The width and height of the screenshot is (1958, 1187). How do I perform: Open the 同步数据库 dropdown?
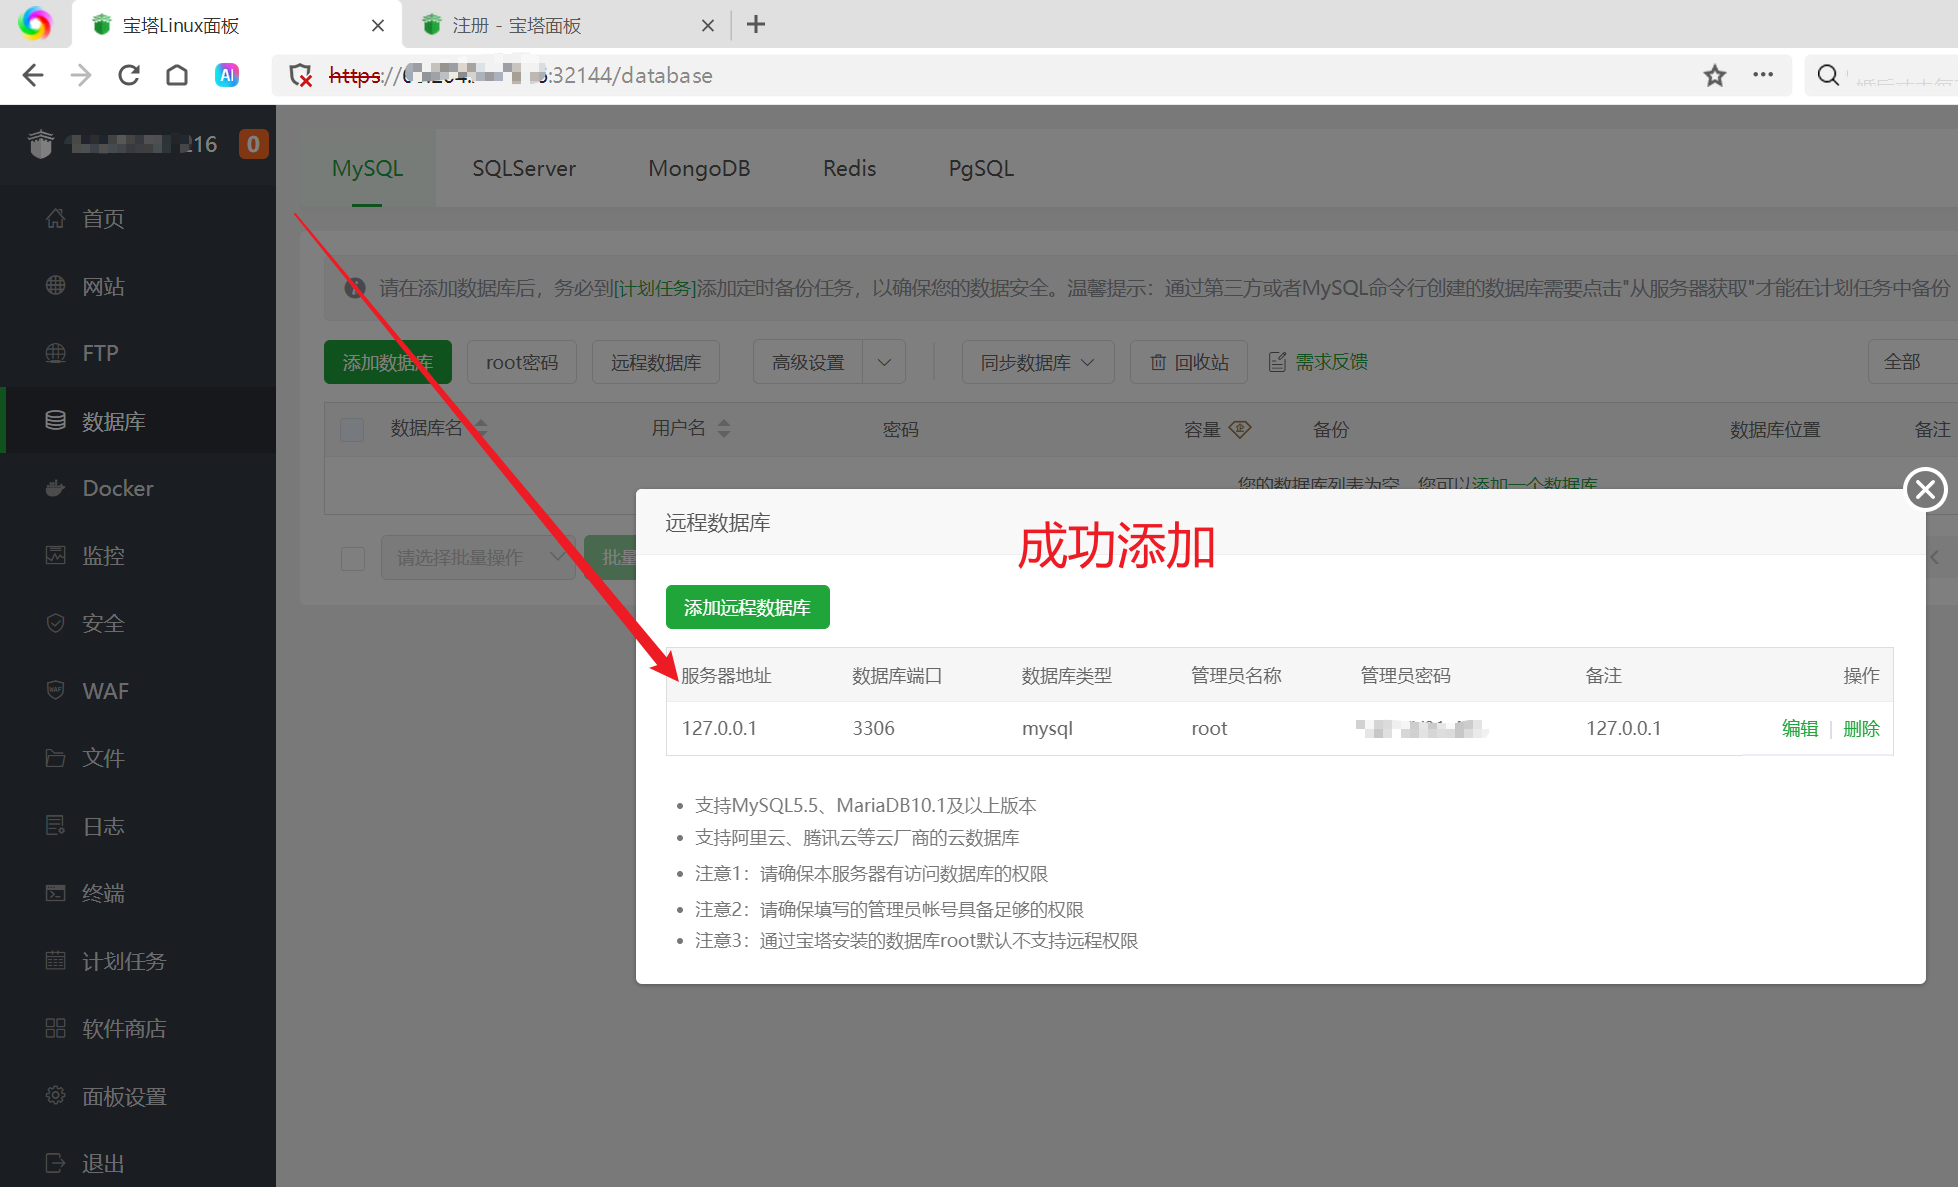pyautogui.click(x=1038, y=362)
